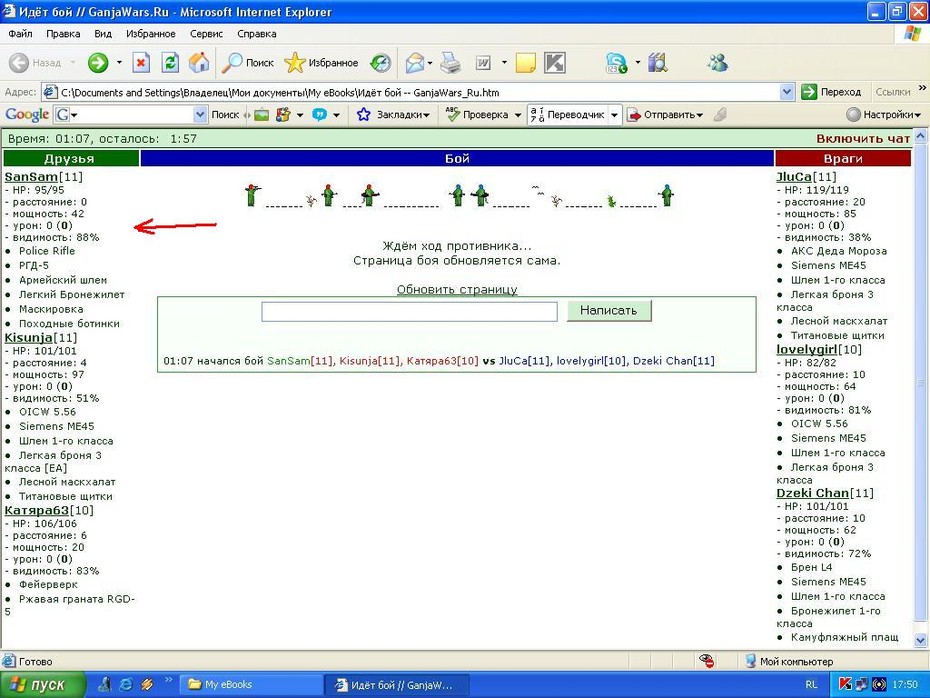Click the Google toolbar Поиск button
Image resolution: width=930 pixels, height=698 pixels.
tap(225, 114)
